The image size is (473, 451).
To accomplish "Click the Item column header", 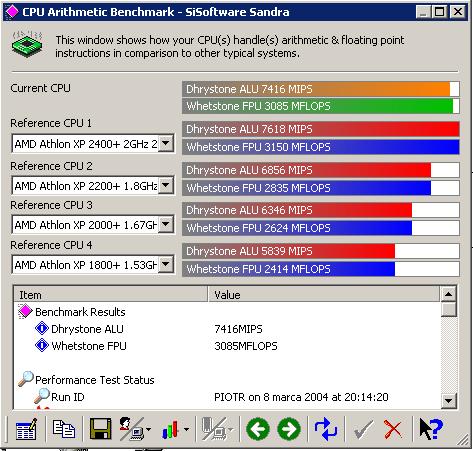I will click(x=111, y=294).
